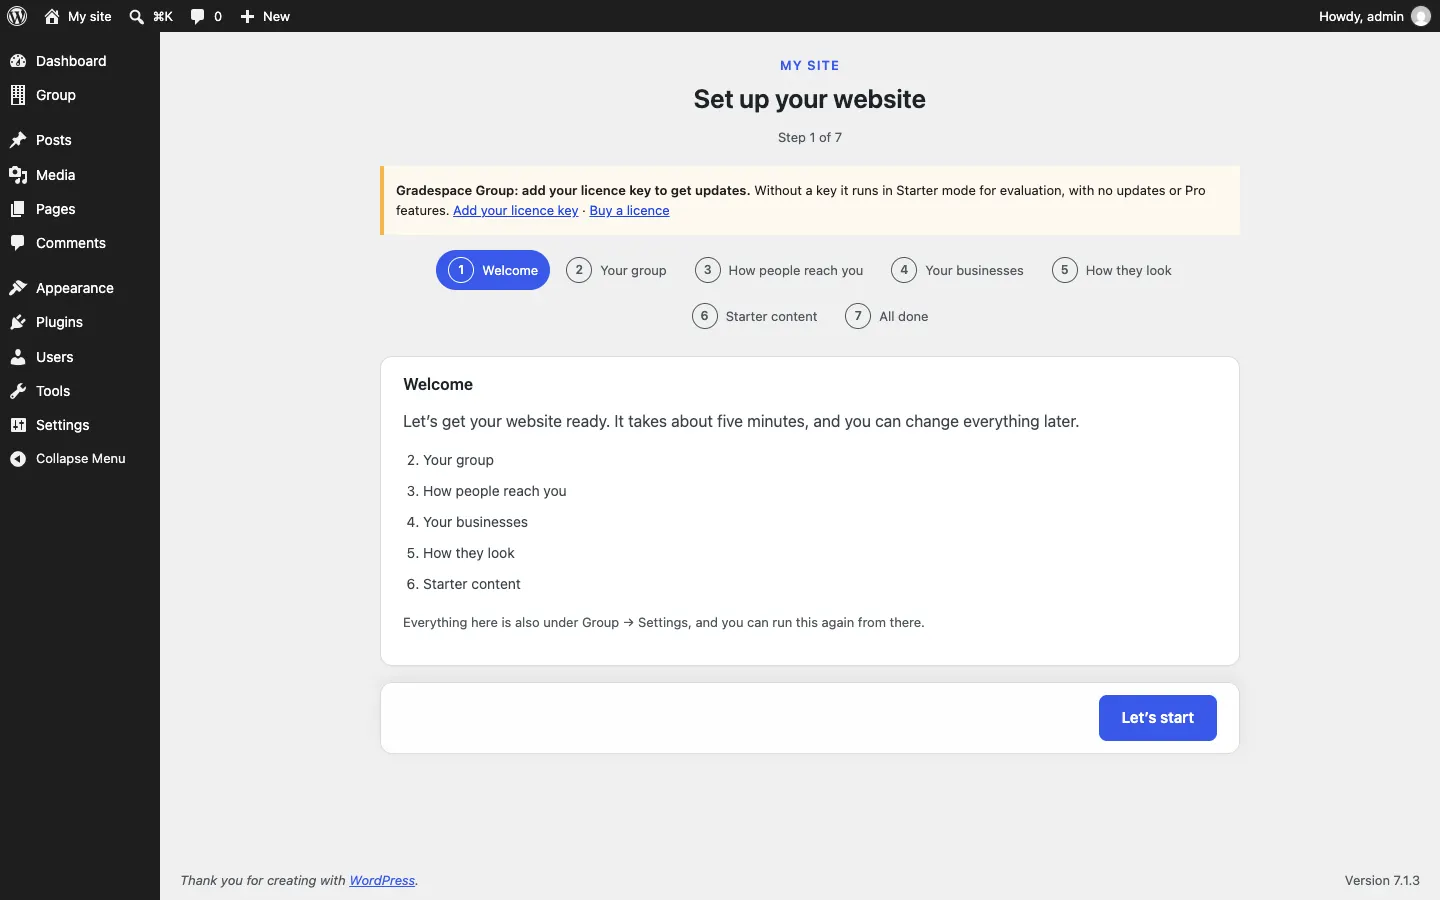Click the plus New icon
This screenshot has width=1440, height=900.
click(248, 16)
